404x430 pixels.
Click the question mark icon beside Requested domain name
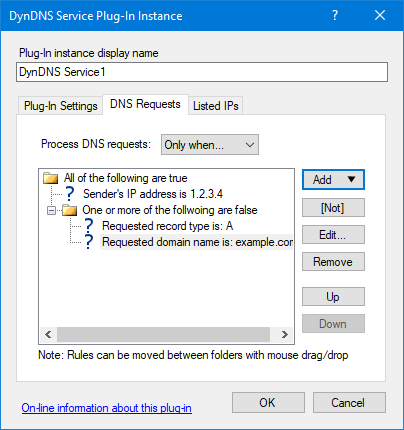88,242
